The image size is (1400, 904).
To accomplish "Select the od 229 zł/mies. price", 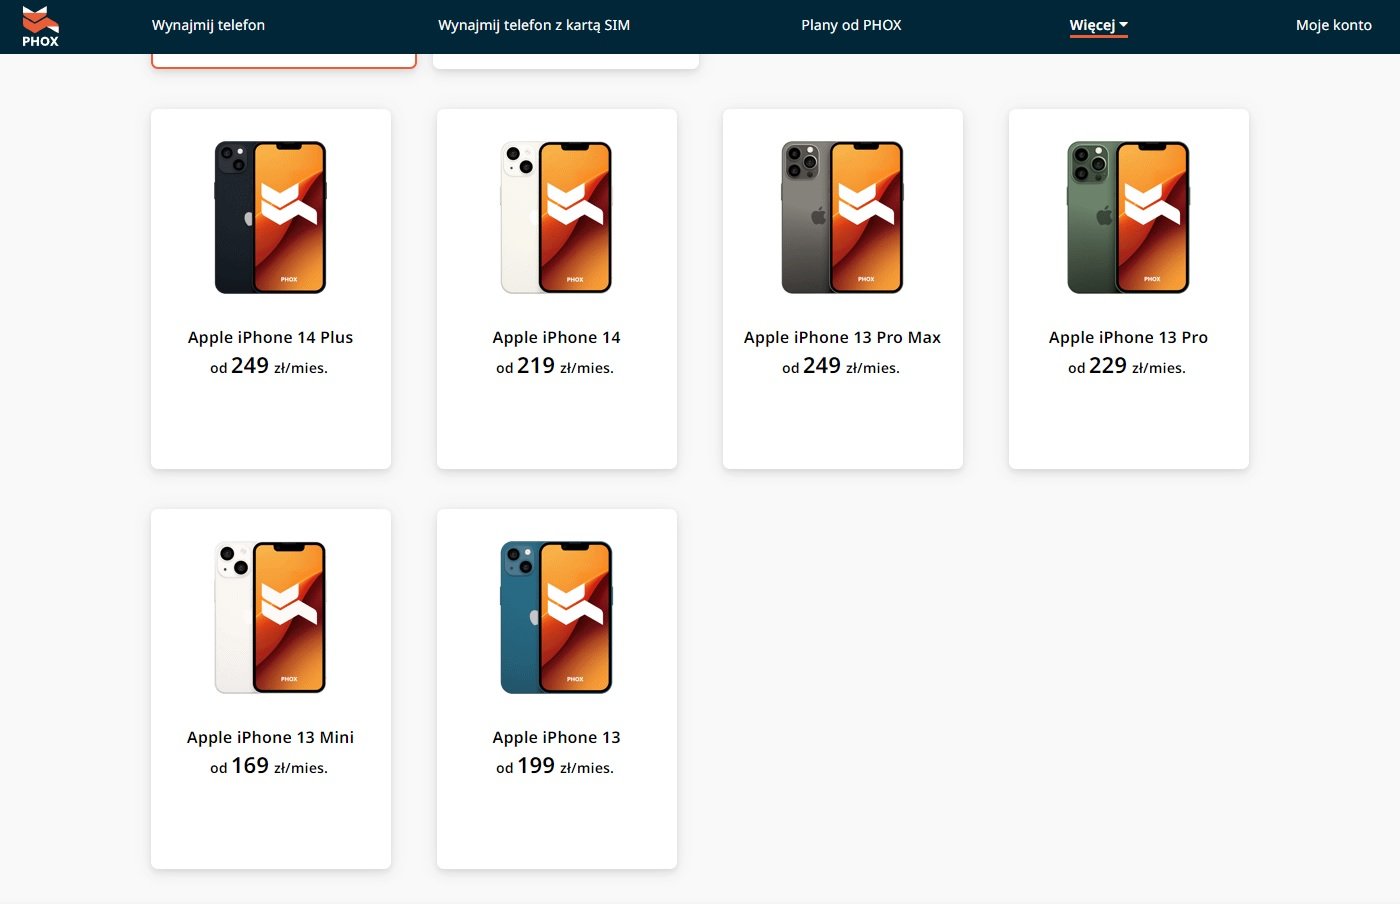I will 1127,366.
